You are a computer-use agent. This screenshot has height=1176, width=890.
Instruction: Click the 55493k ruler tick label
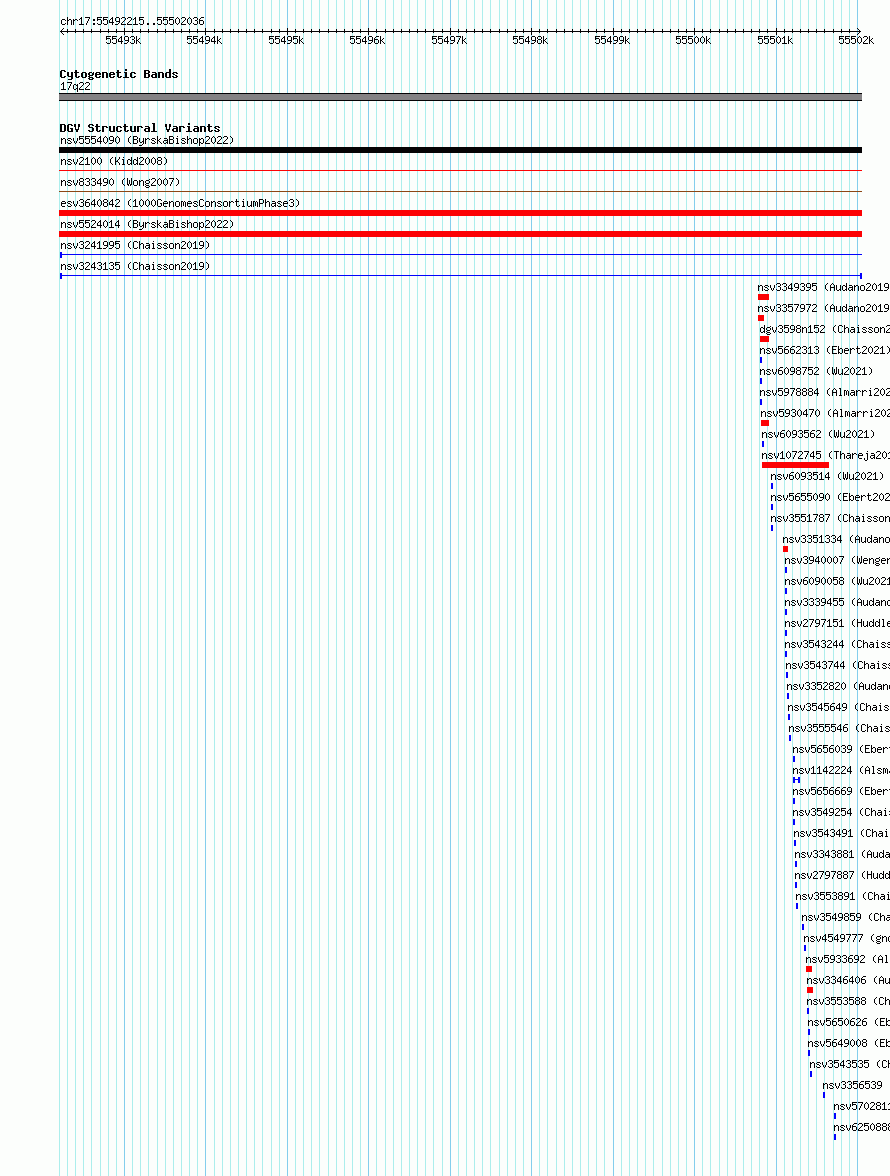(123, 40)
